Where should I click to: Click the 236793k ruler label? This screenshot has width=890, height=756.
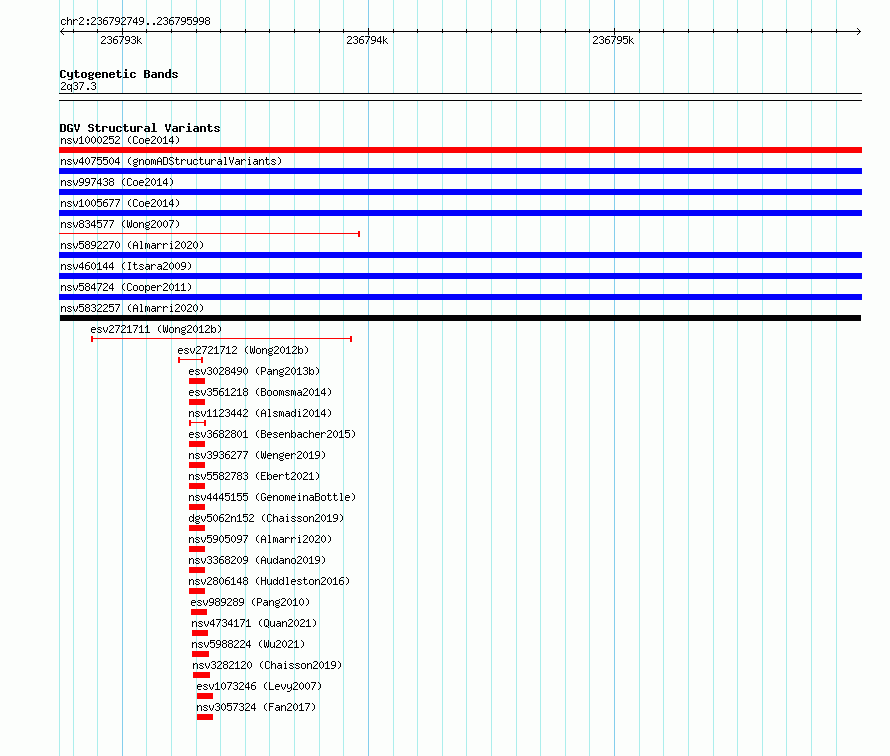(121, 40)
